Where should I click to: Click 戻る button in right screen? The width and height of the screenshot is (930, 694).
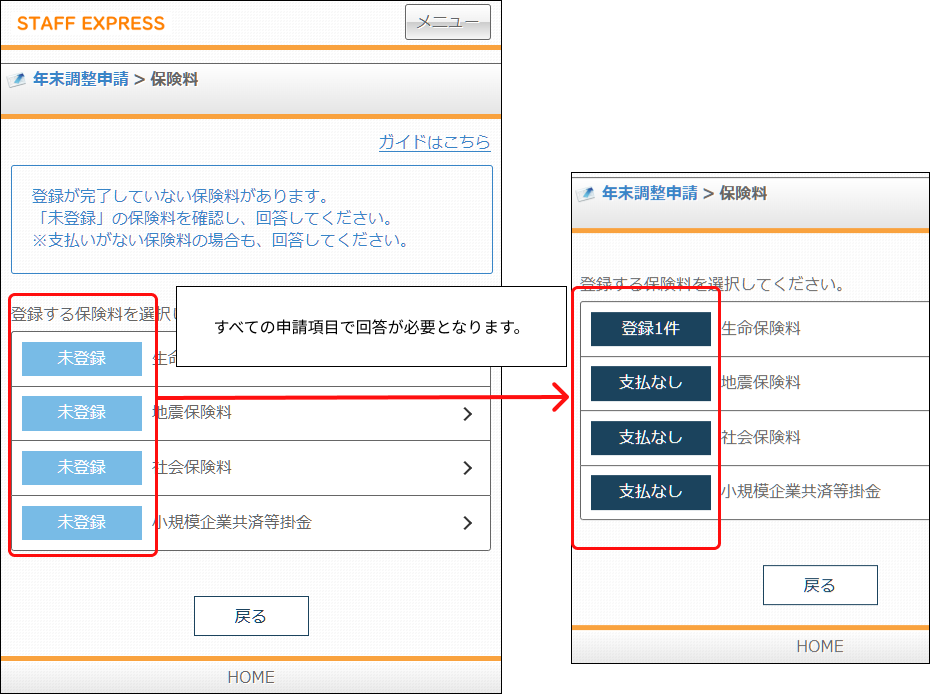pyautogui.click(x=820, y=585)
